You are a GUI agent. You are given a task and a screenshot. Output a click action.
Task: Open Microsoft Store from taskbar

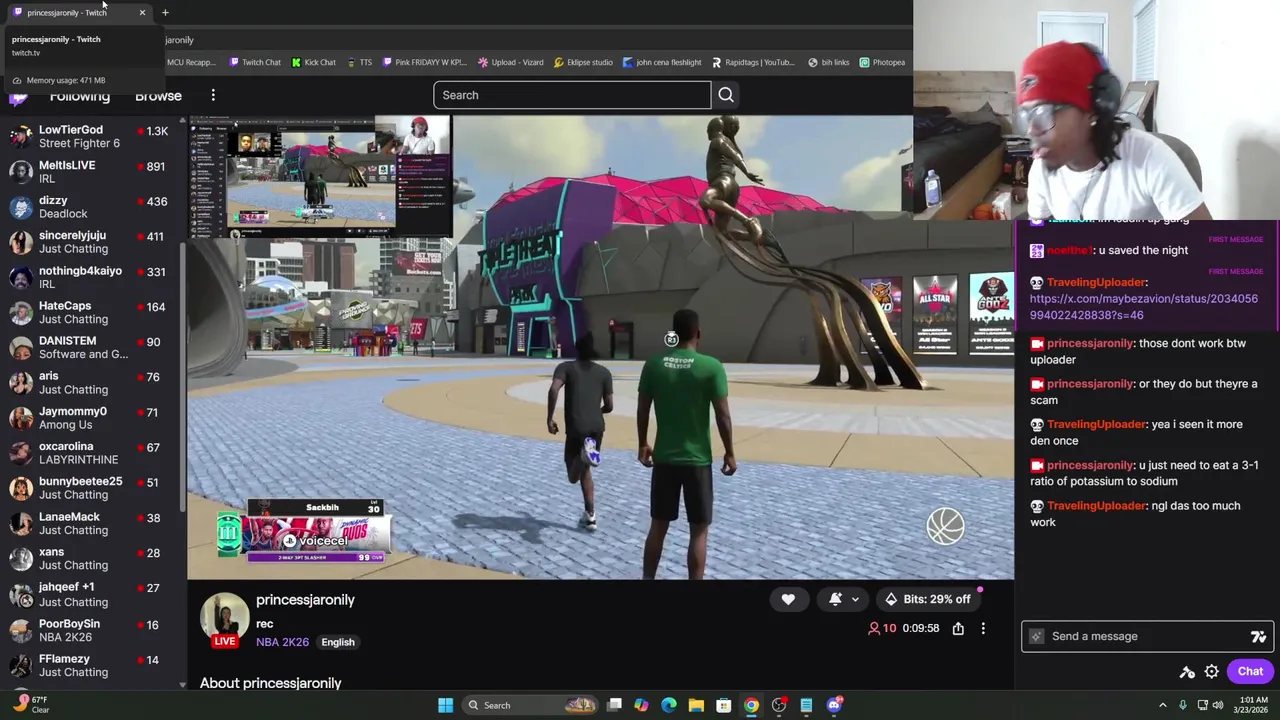tap(723, 705)
